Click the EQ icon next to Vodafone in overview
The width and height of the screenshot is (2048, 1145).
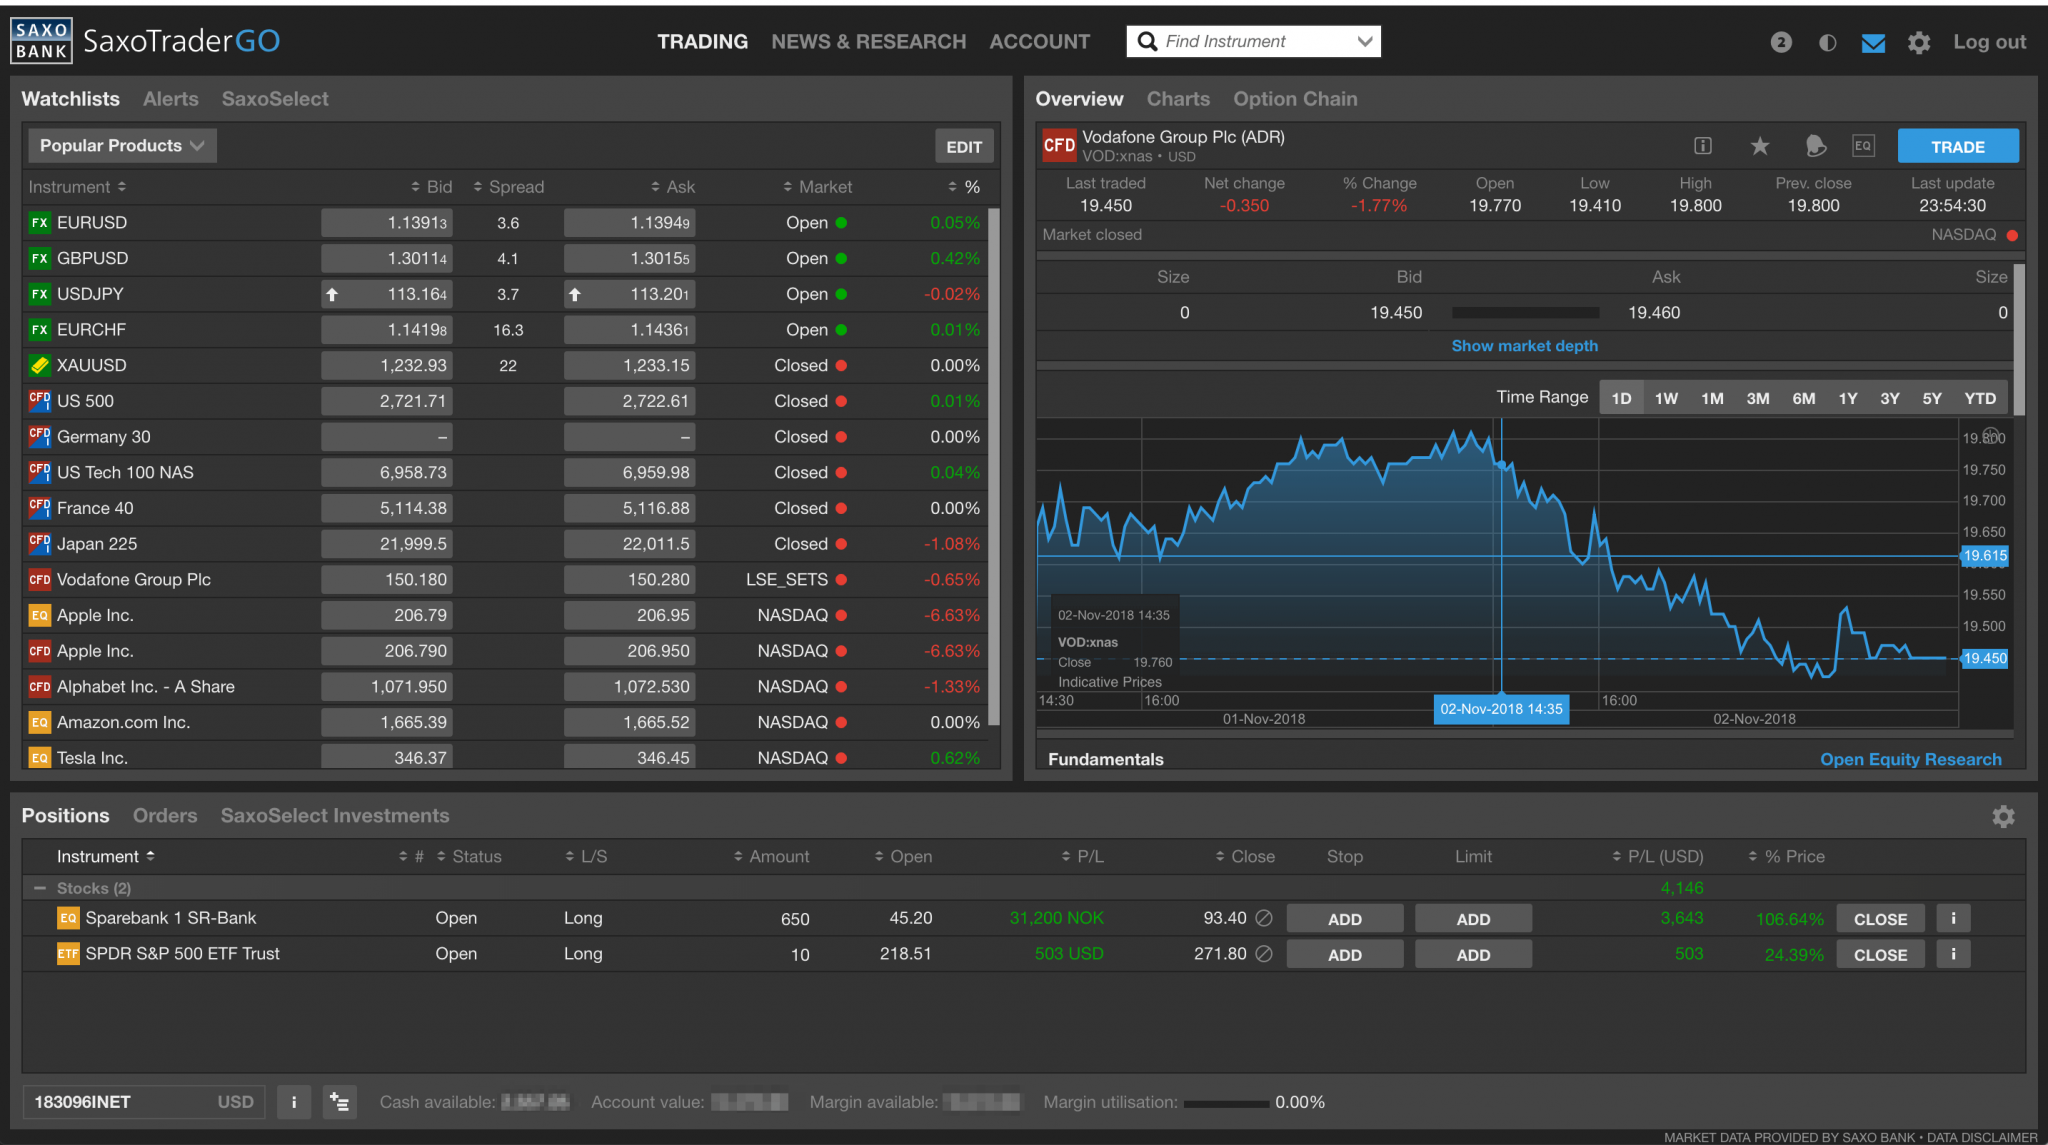tap(1860, 145)
